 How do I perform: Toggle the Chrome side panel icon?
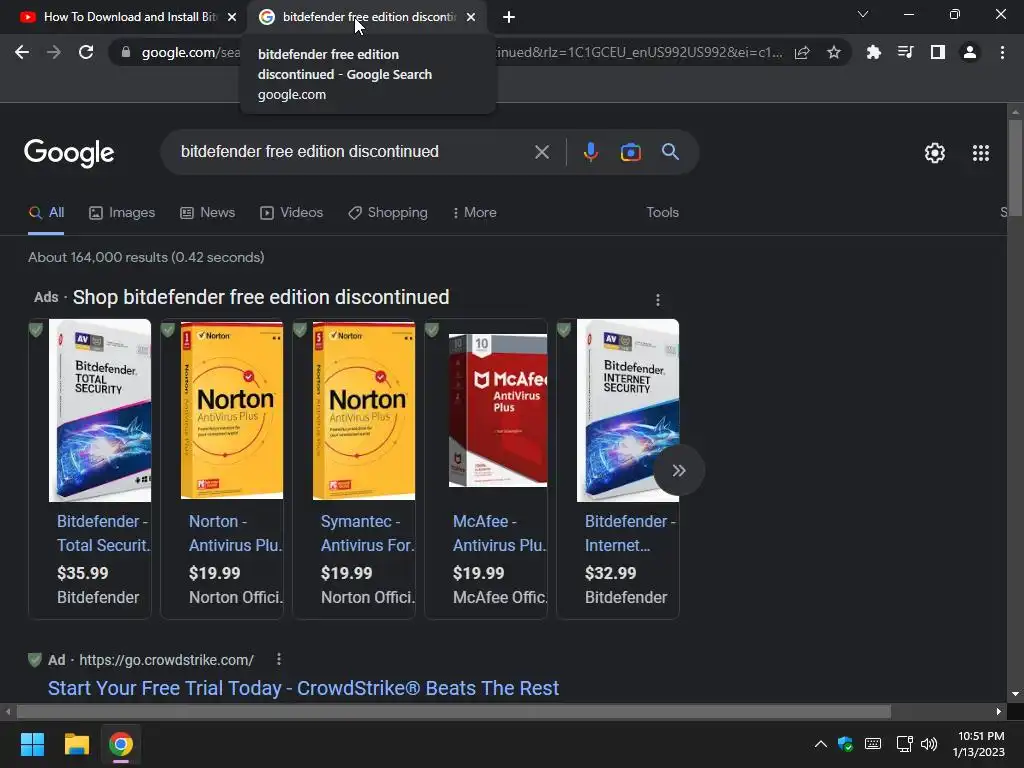pyautogui.click(x=937, y=52)
